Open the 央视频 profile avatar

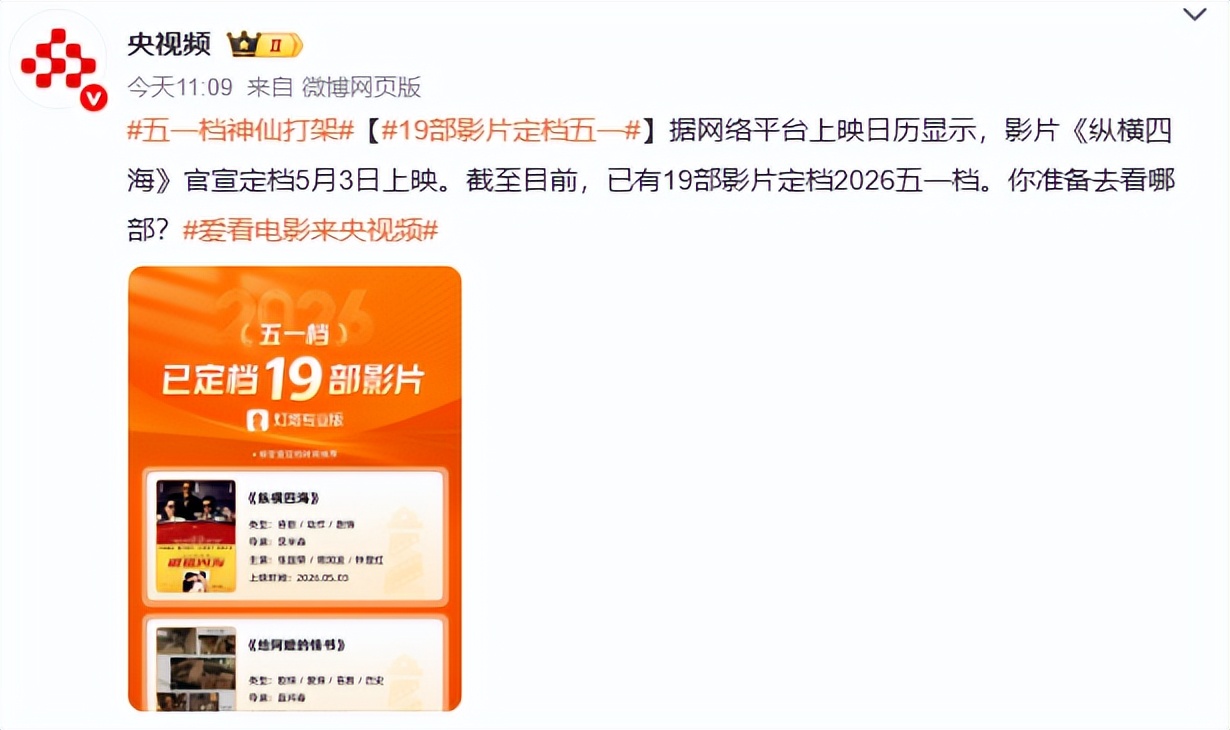[x=58, y=60]
